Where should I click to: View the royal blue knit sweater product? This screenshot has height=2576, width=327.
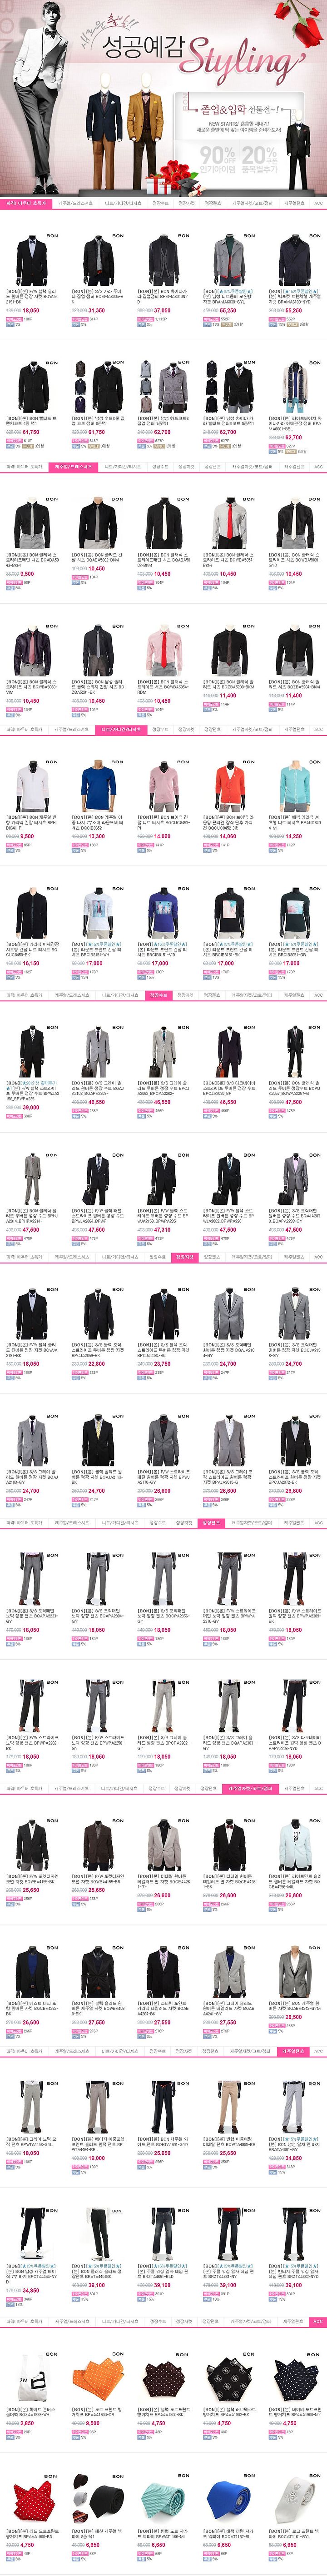[x=94, y=786]
